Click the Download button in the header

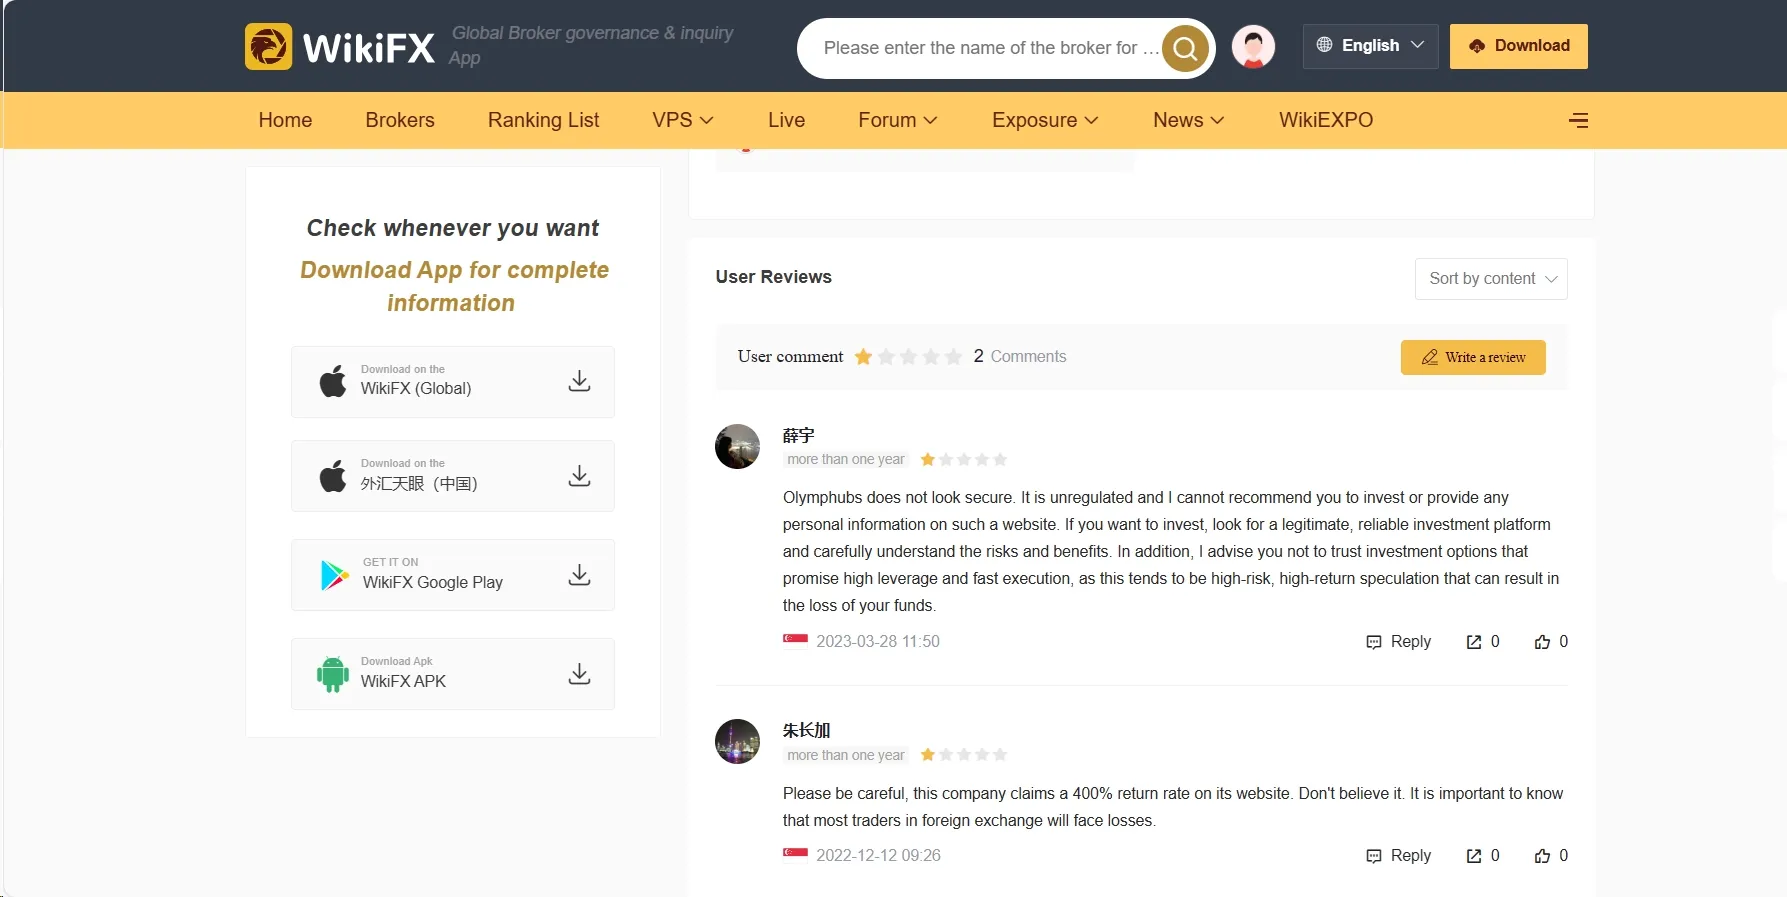[x=1519, y=46]
